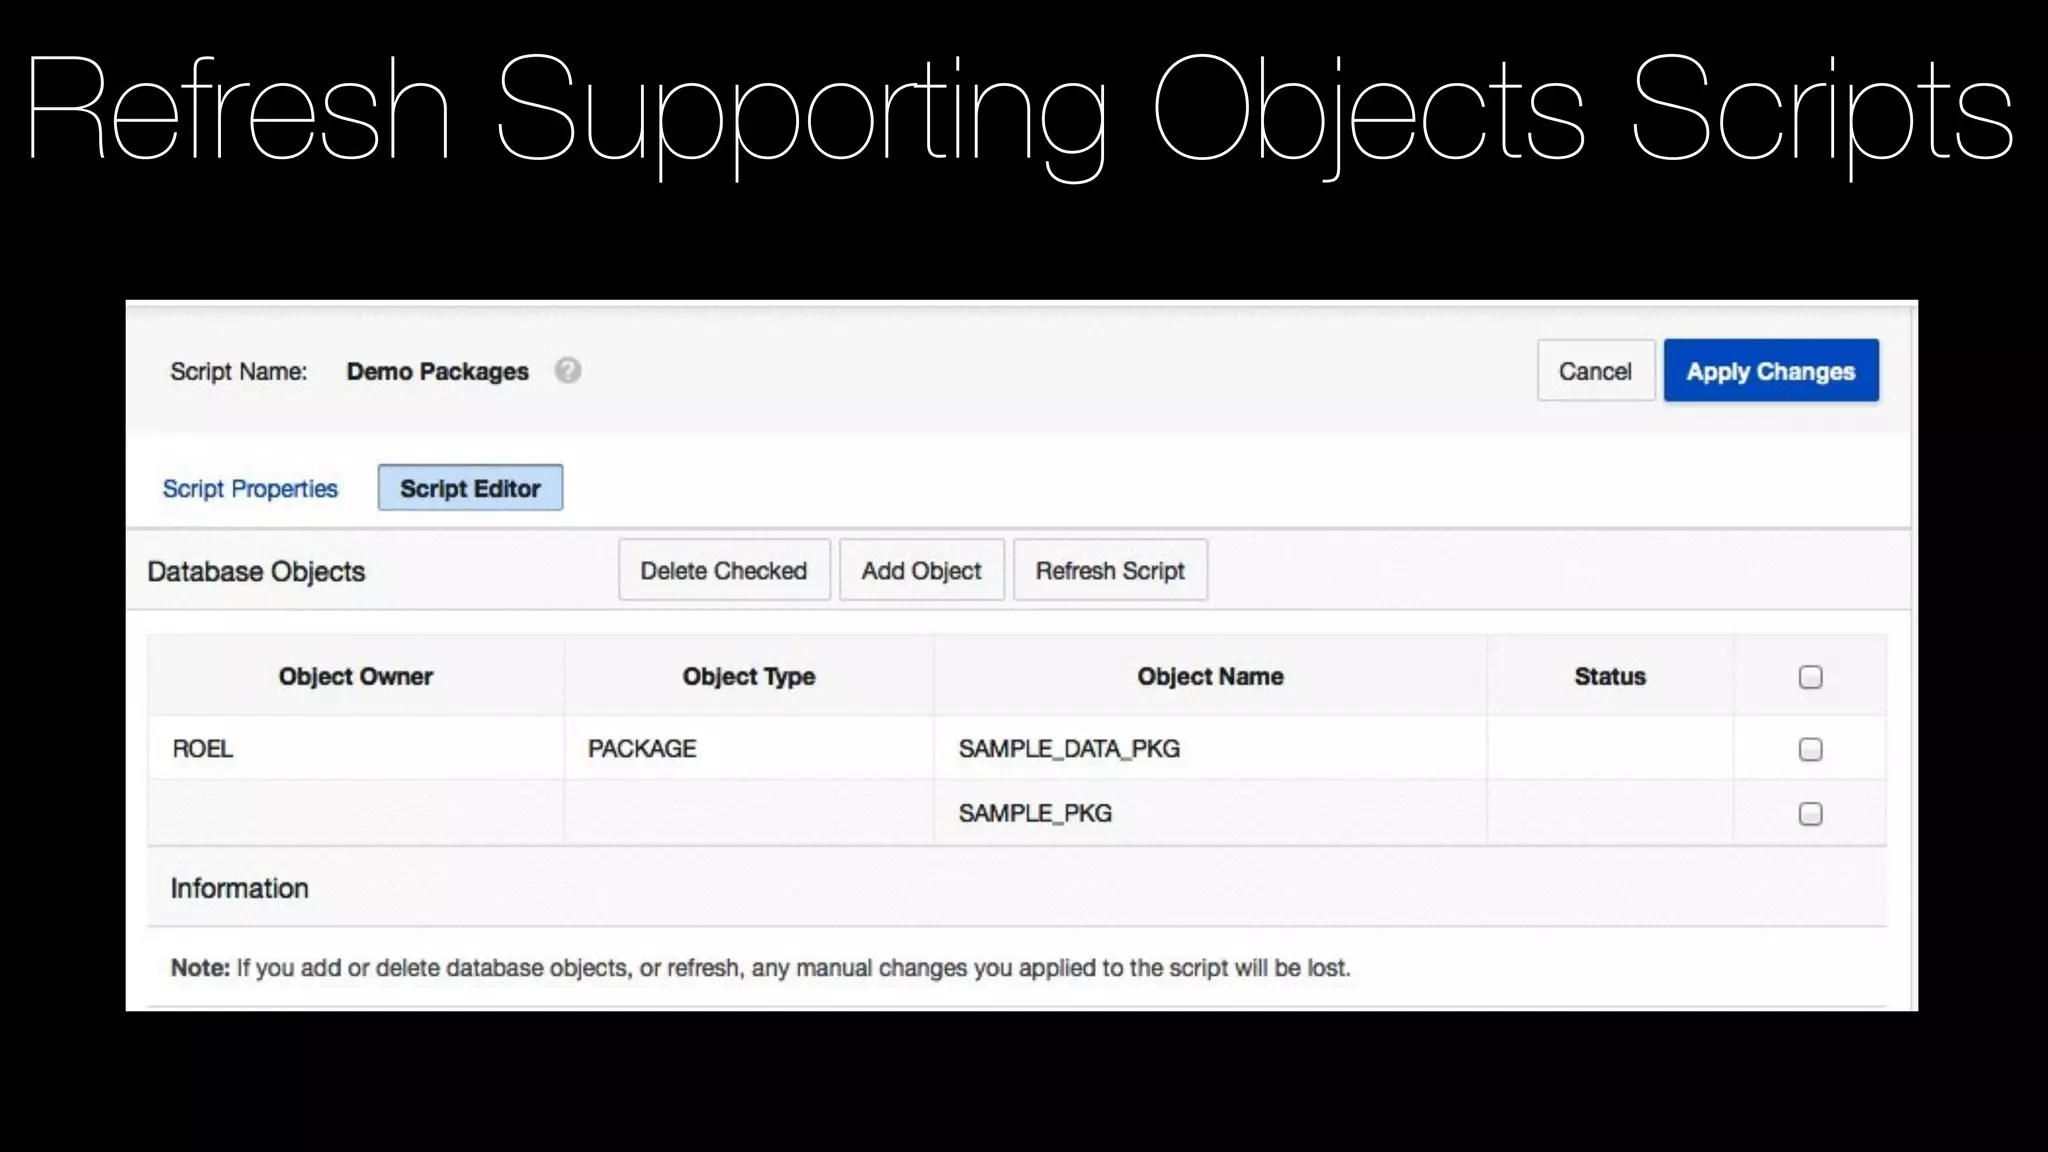The image size is (2048, 1152).
Task: Toggle the select-all checkbox in table header
Action: [1810, 677]
